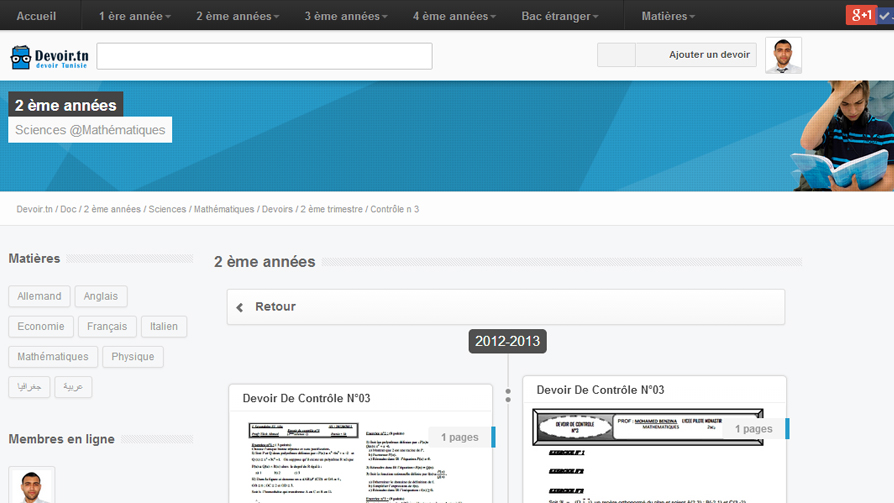Select the Mathématiques subject tag

coord(53,356)
